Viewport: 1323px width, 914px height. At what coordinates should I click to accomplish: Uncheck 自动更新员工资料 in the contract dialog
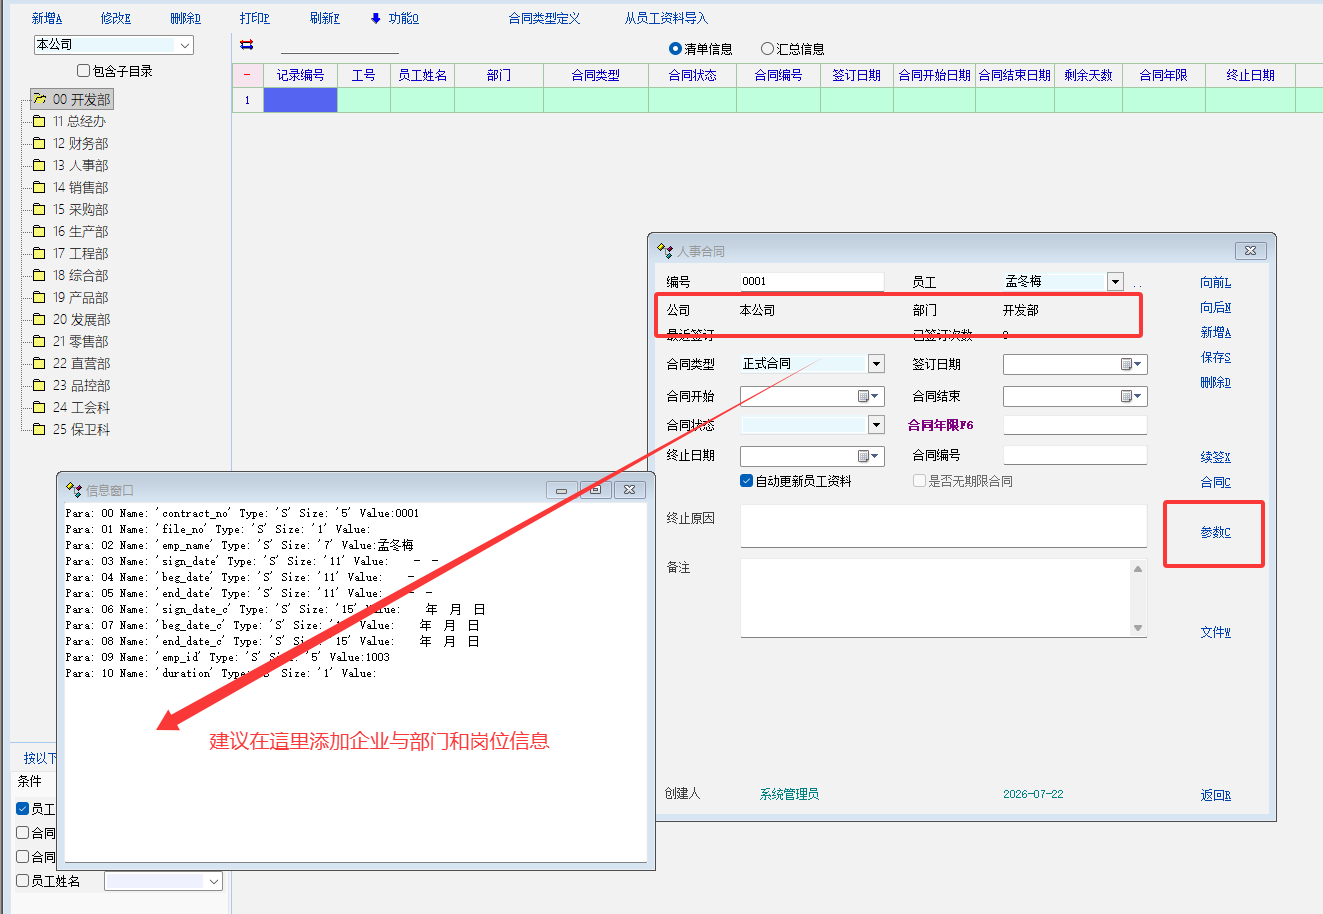pyautogui.click(x=746, y=481)
